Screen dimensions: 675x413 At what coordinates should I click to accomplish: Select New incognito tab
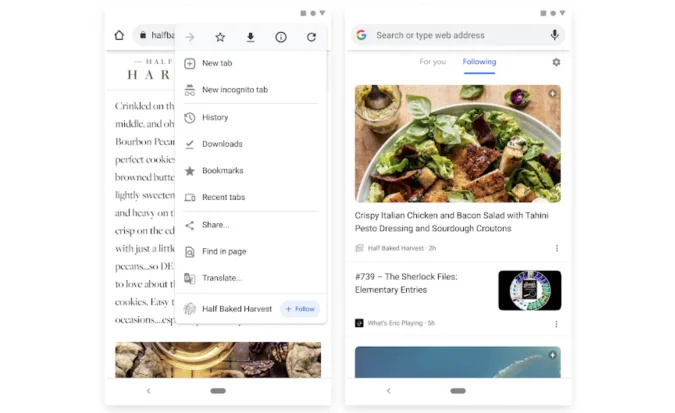click(234, 90)
